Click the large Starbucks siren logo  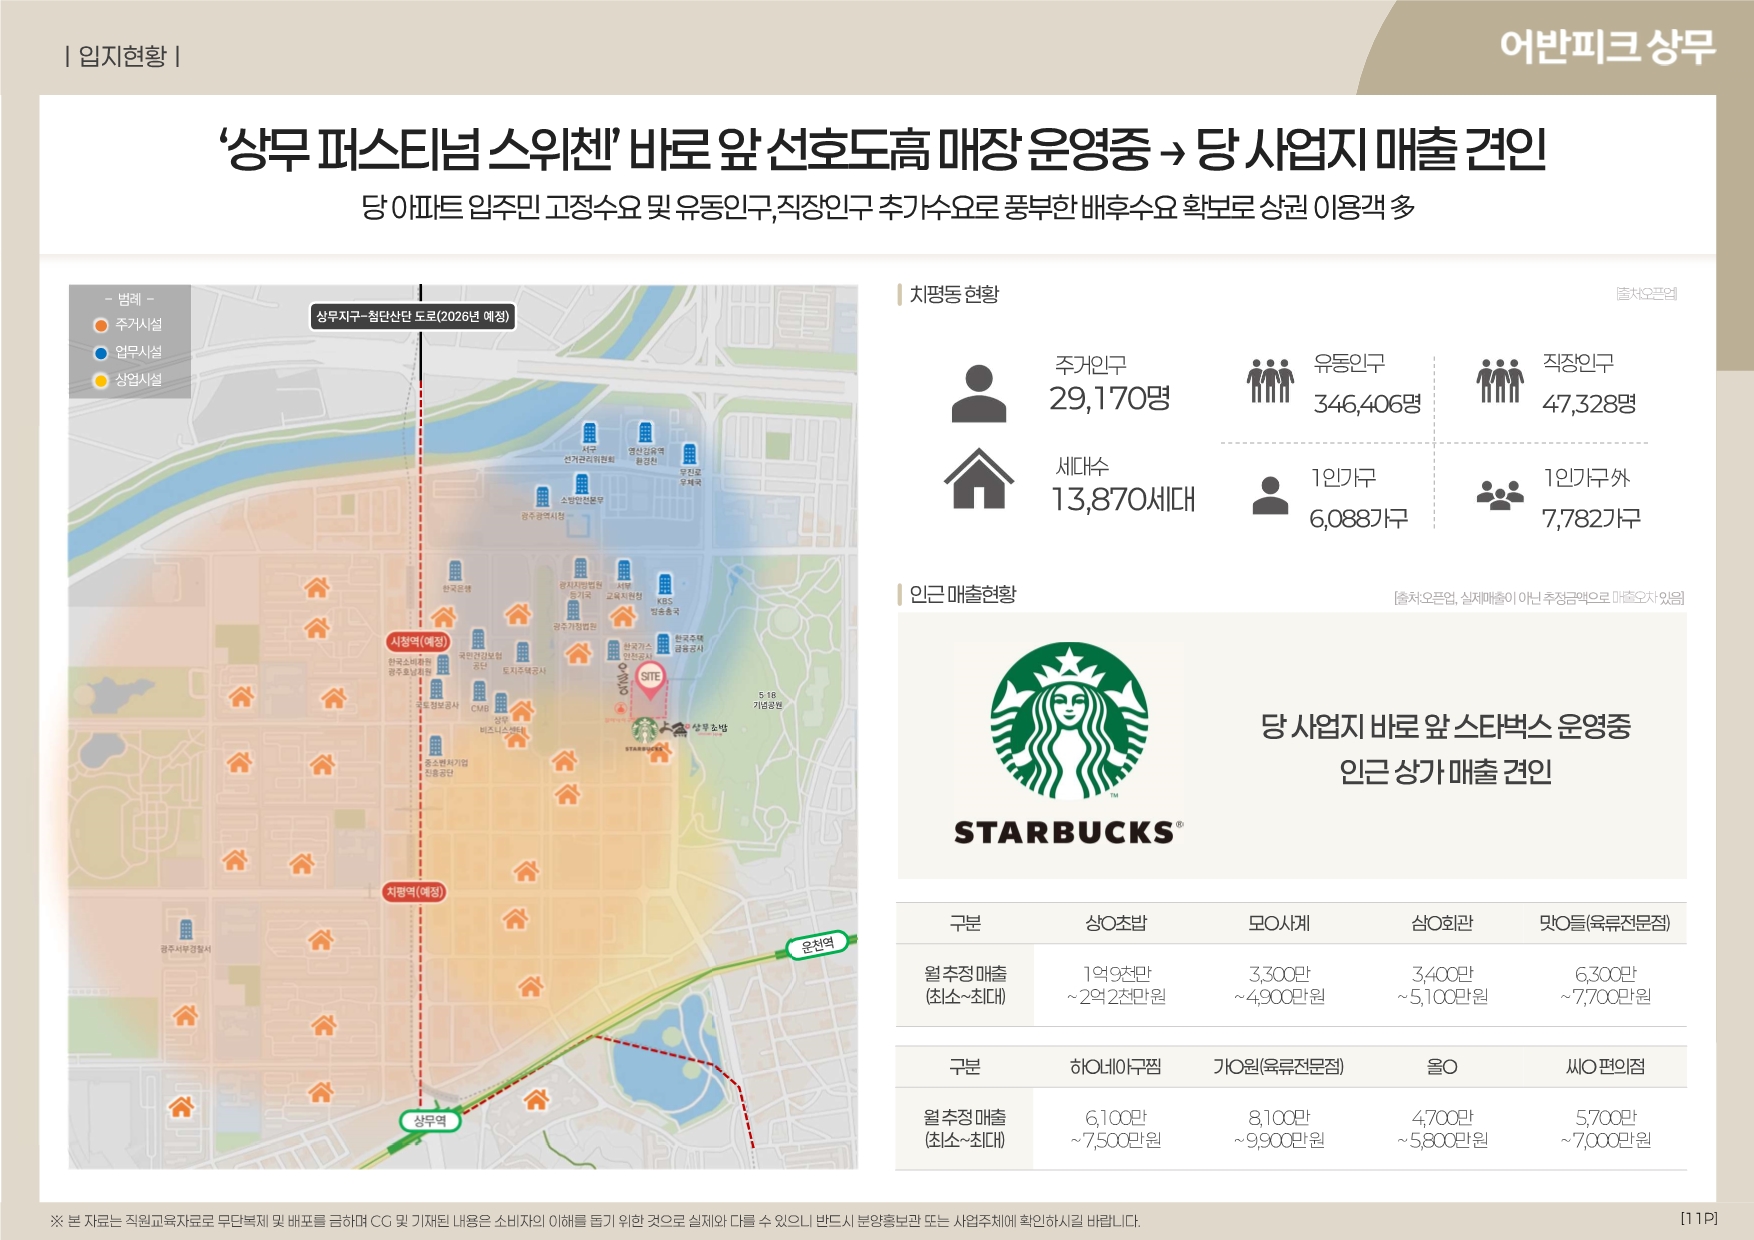click(x=1069, y=721)
